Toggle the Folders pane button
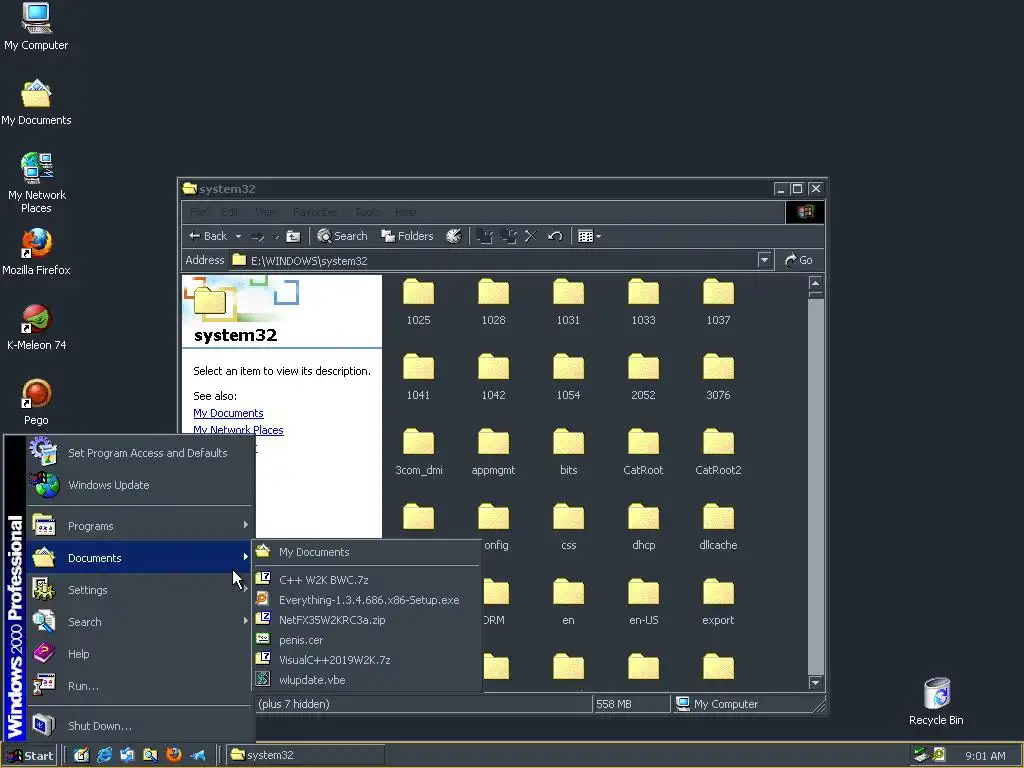1024x768 pixels. coord(408,236)
